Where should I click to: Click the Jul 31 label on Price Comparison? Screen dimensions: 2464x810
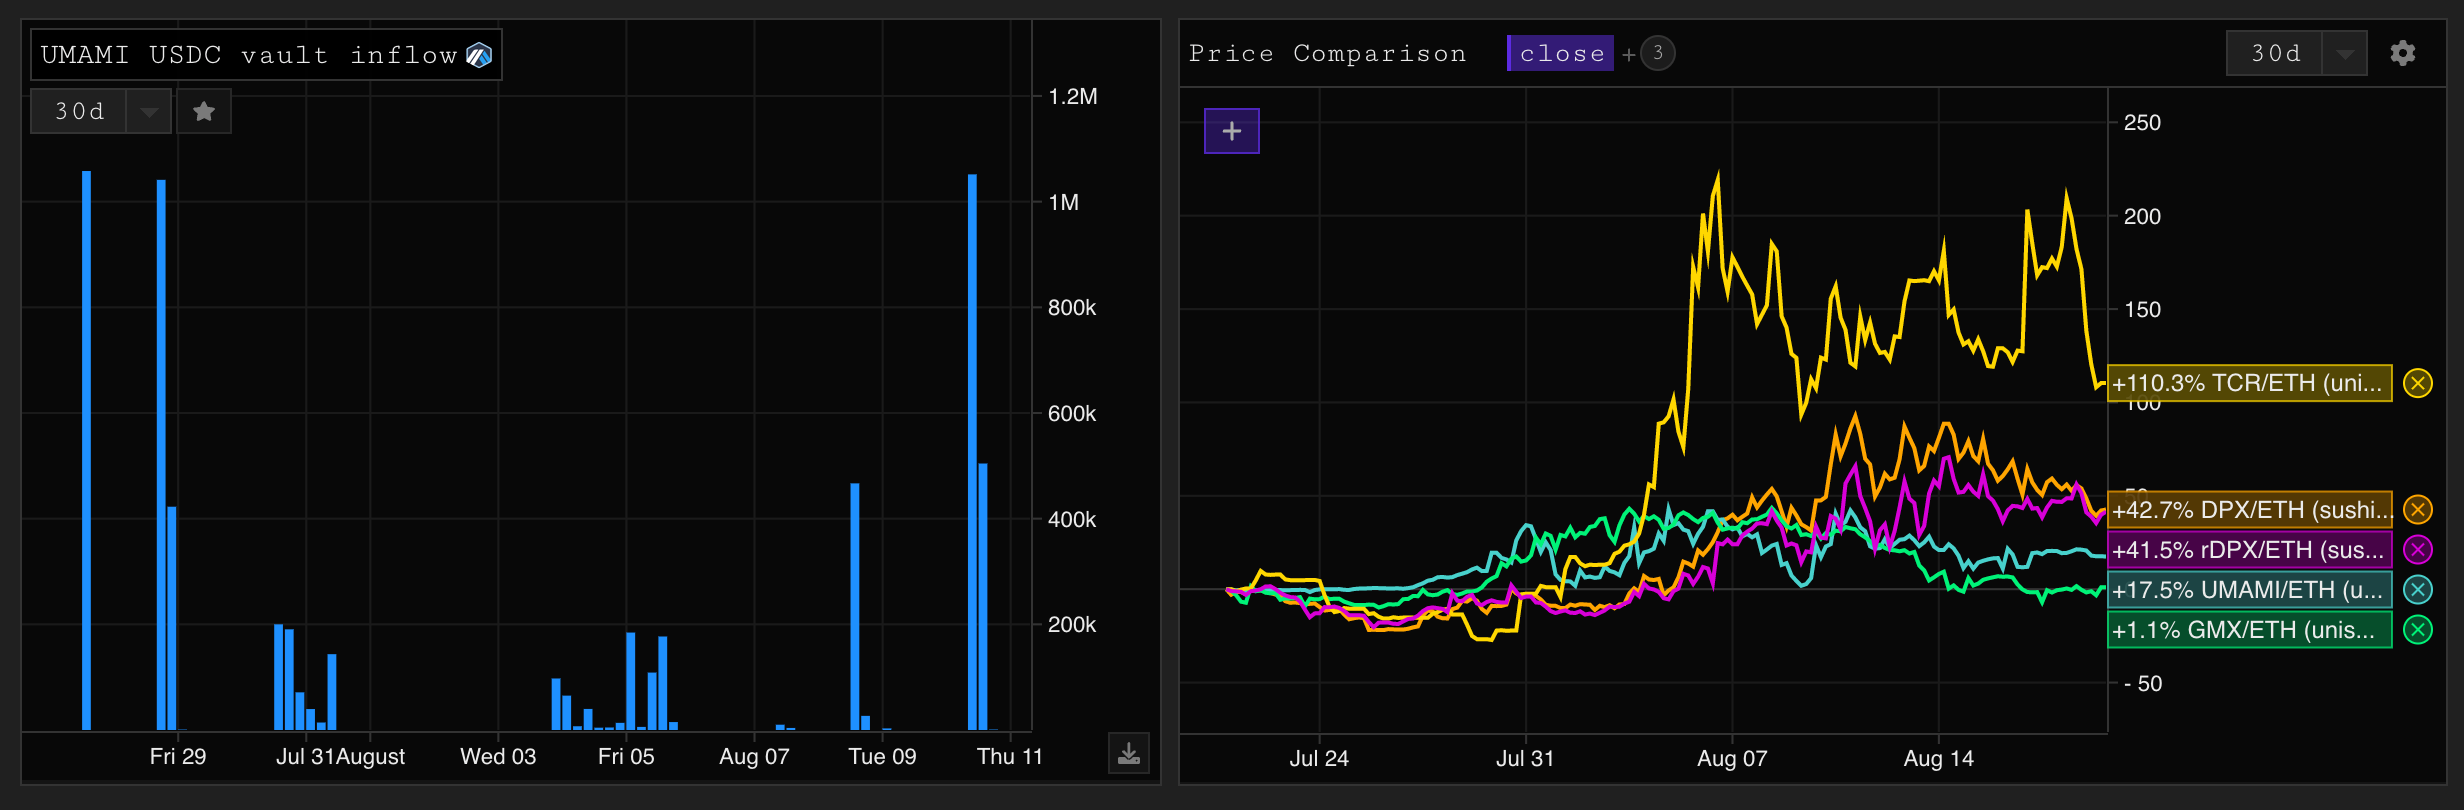1525,758
